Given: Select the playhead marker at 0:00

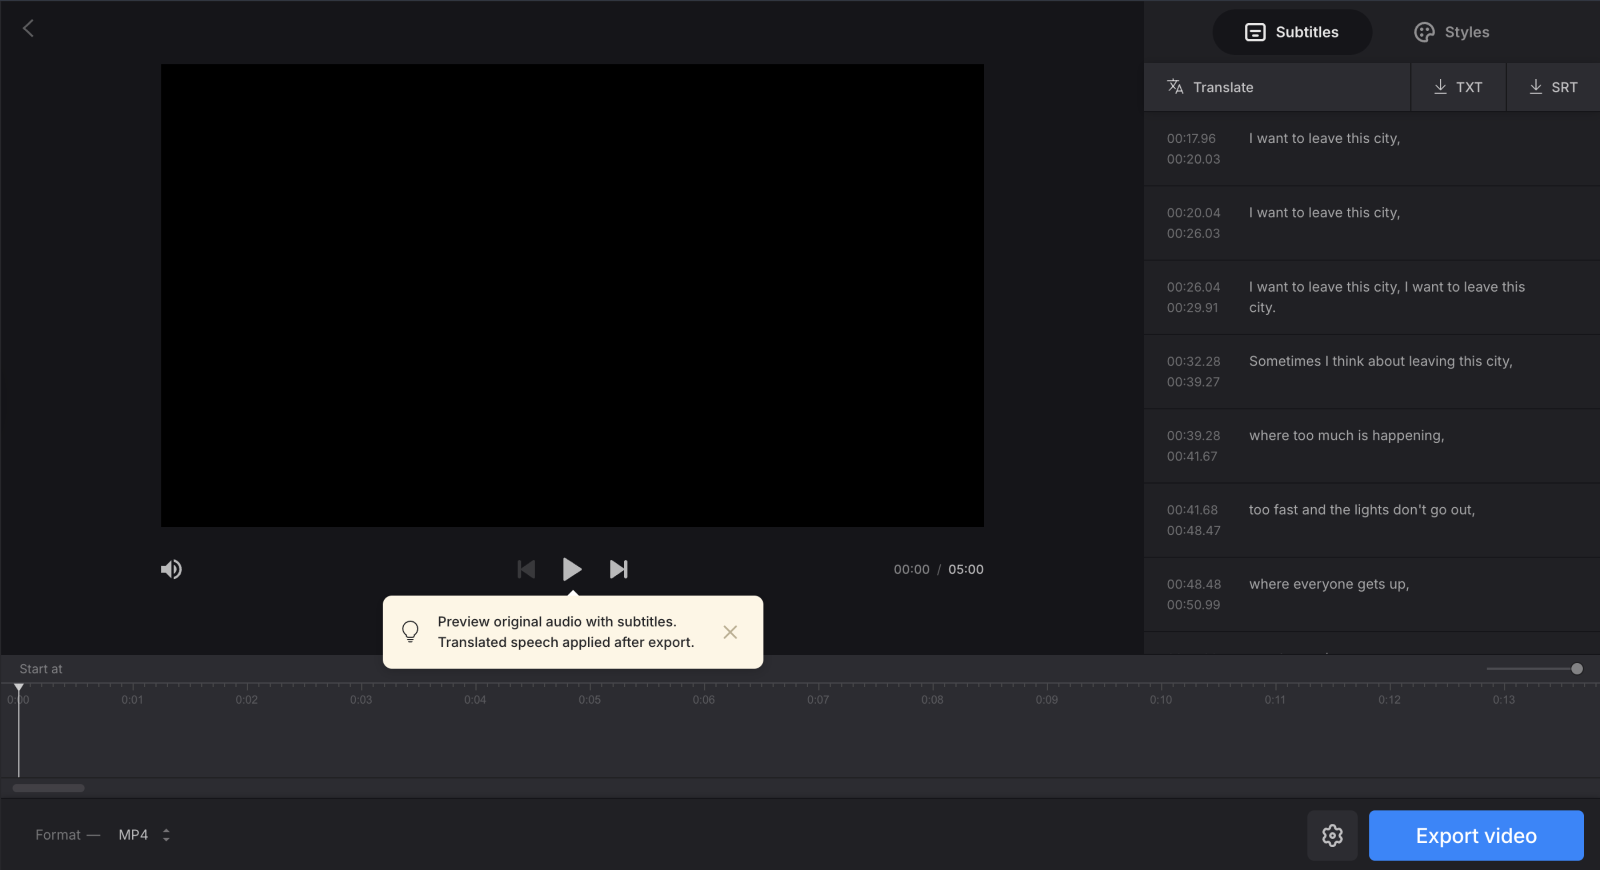Looking at the screenshot, I should [x=18, y=688].
